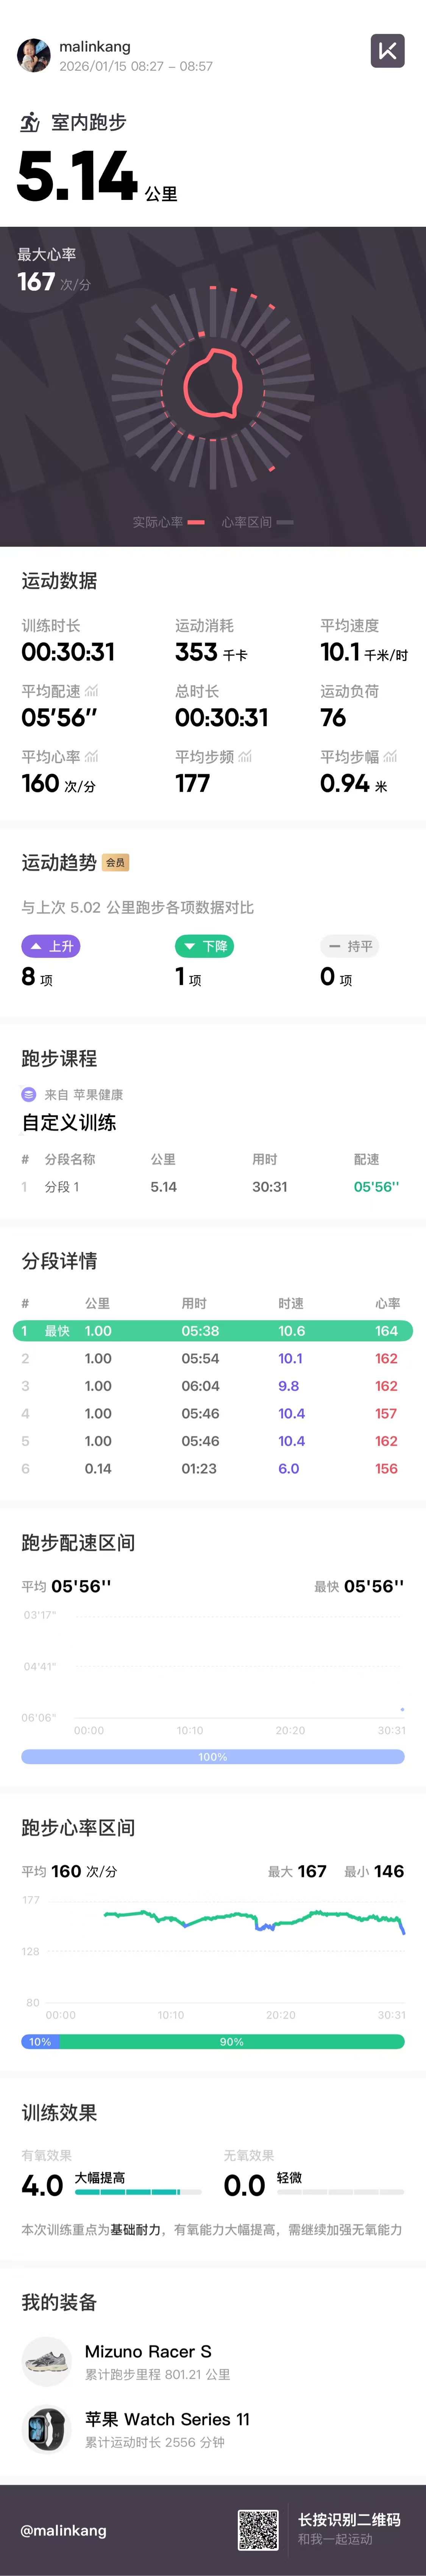Click 平均速度 value 10.1 千米/时

coord(364,652)
